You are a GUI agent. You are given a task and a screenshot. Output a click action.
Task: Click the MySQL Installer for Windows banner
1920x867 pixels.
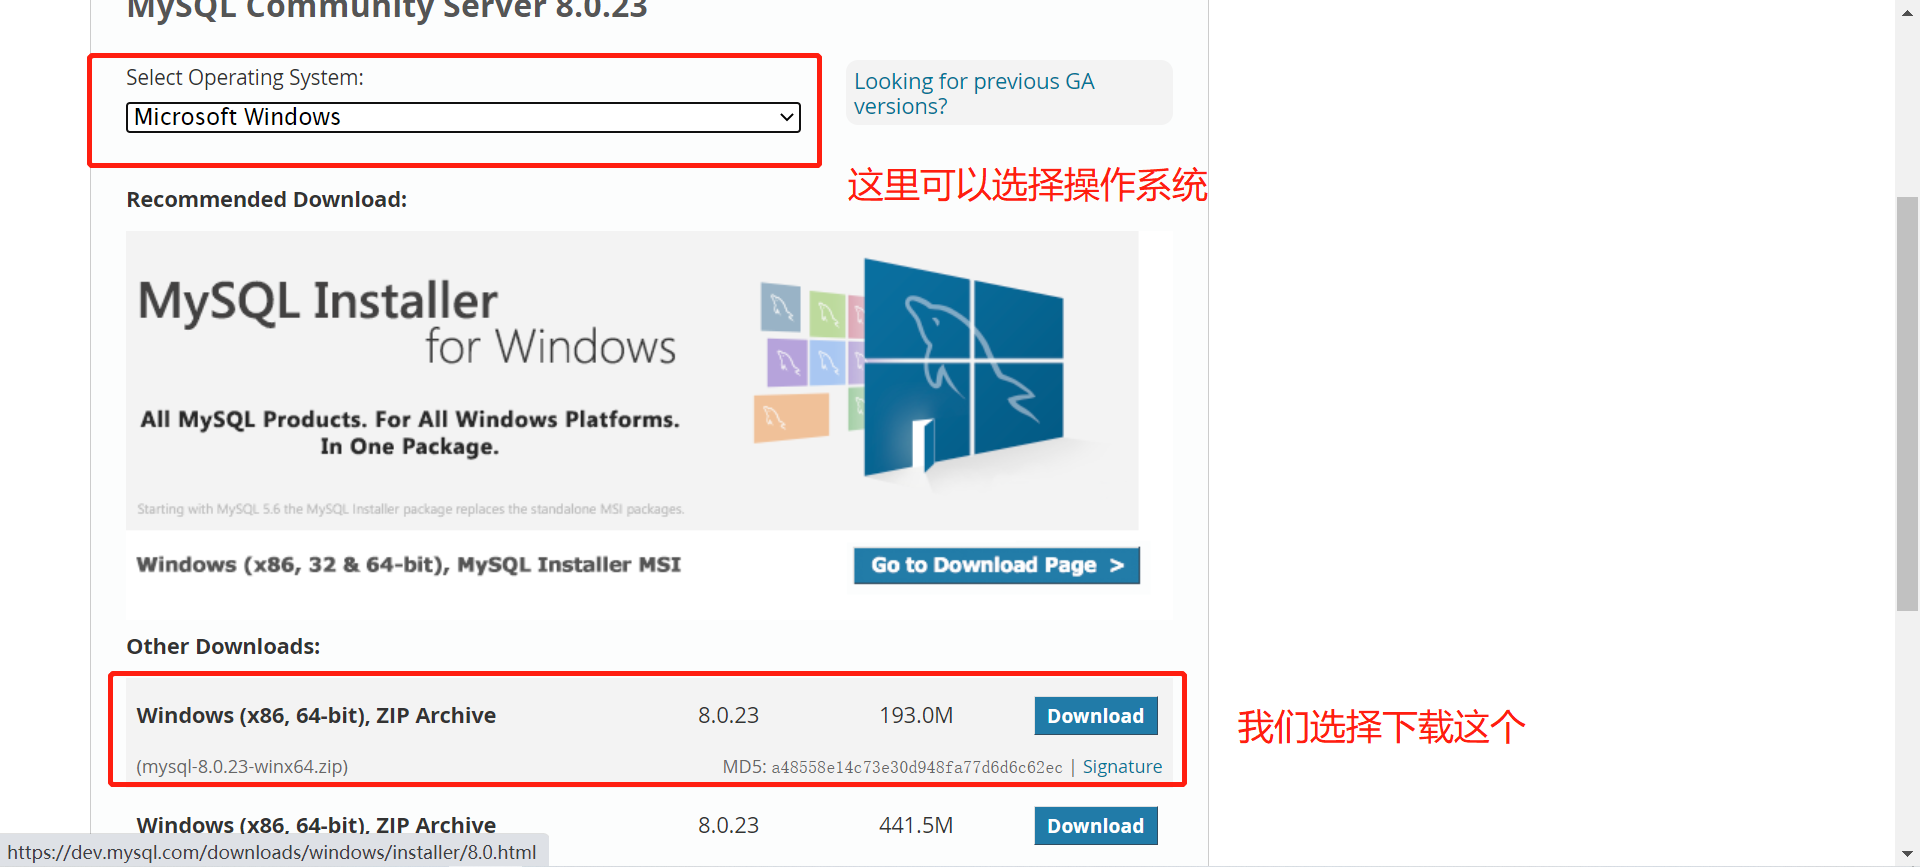[x=632, y=380]
